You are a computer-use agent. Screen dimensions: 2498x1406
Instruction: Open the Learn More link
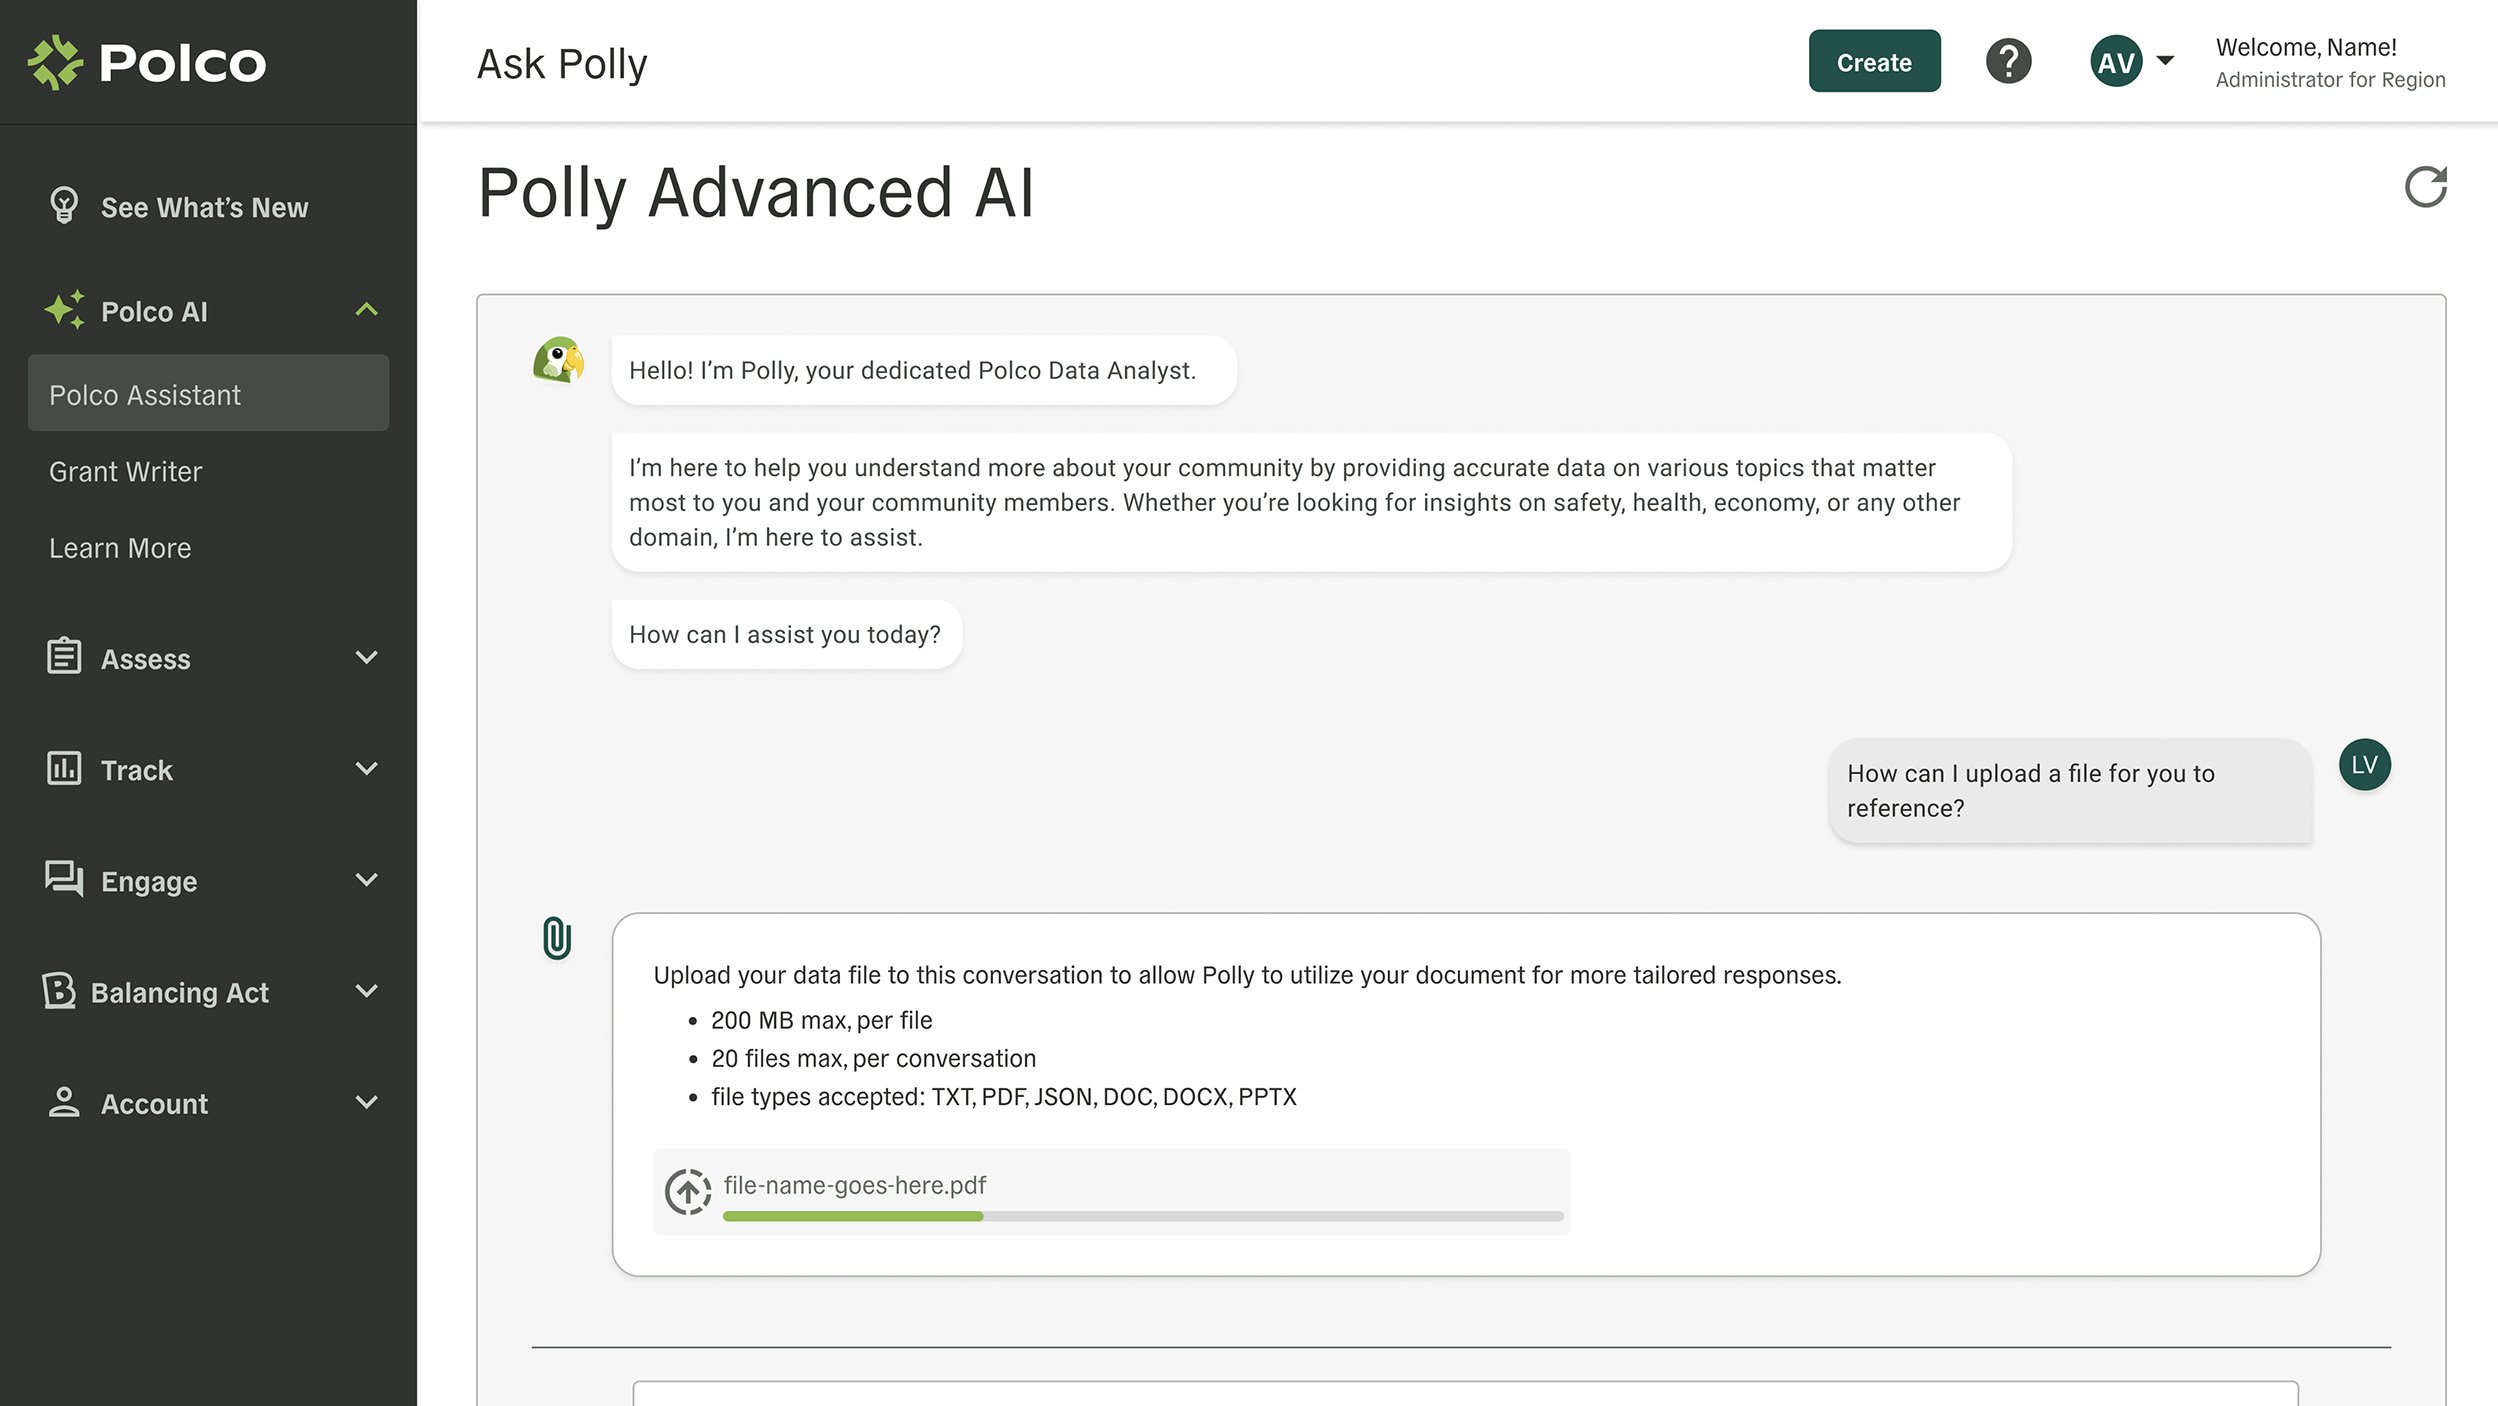pos(119,547)
